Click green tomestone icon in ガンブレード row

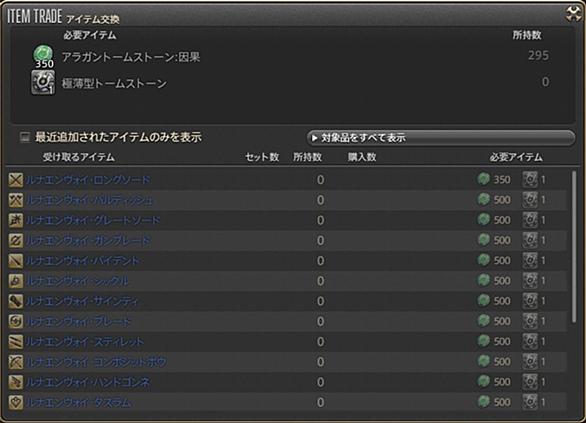point(483,240)
